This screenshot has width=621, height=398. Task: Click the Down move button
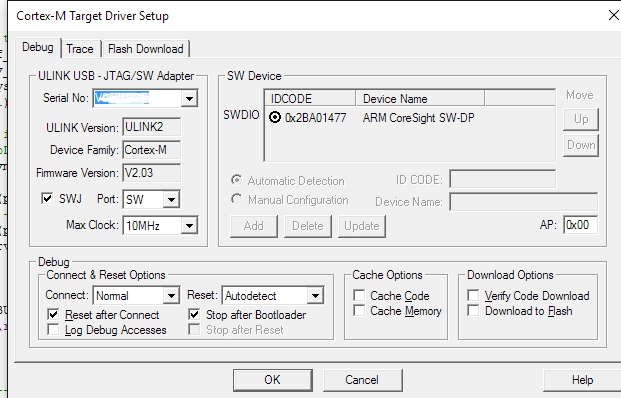coord(581,145)
